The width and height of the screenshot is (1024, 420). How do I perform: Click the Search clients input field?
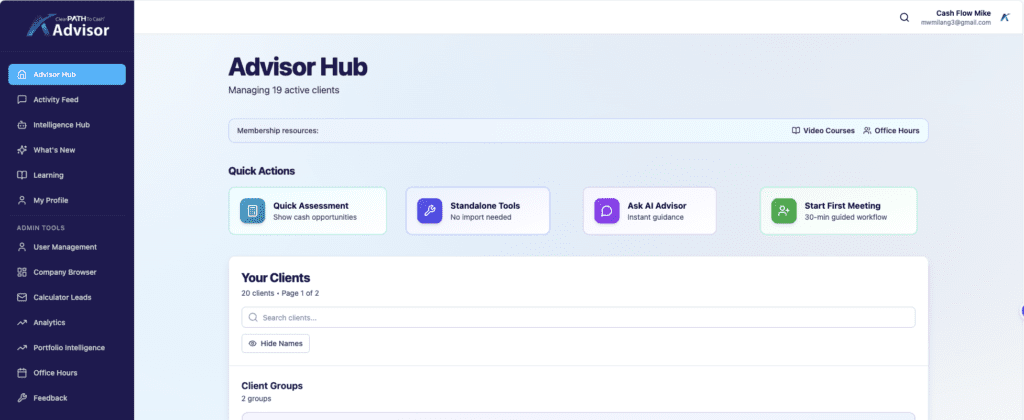pyautogui.click(x=578, y=317)
